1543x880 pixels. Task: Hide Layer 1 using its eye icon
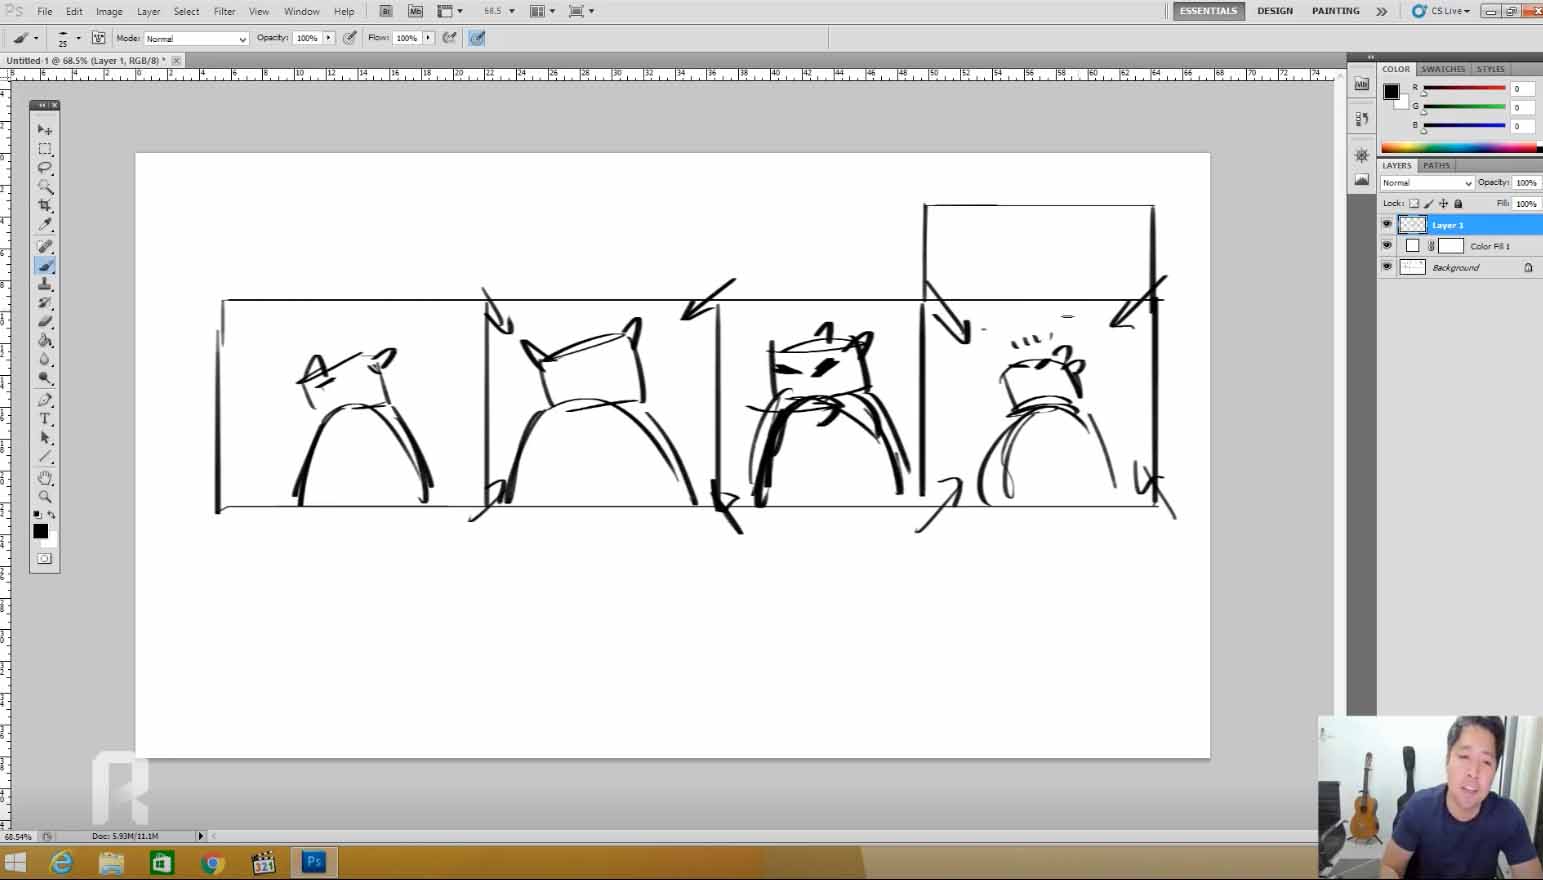point(1387,225)
